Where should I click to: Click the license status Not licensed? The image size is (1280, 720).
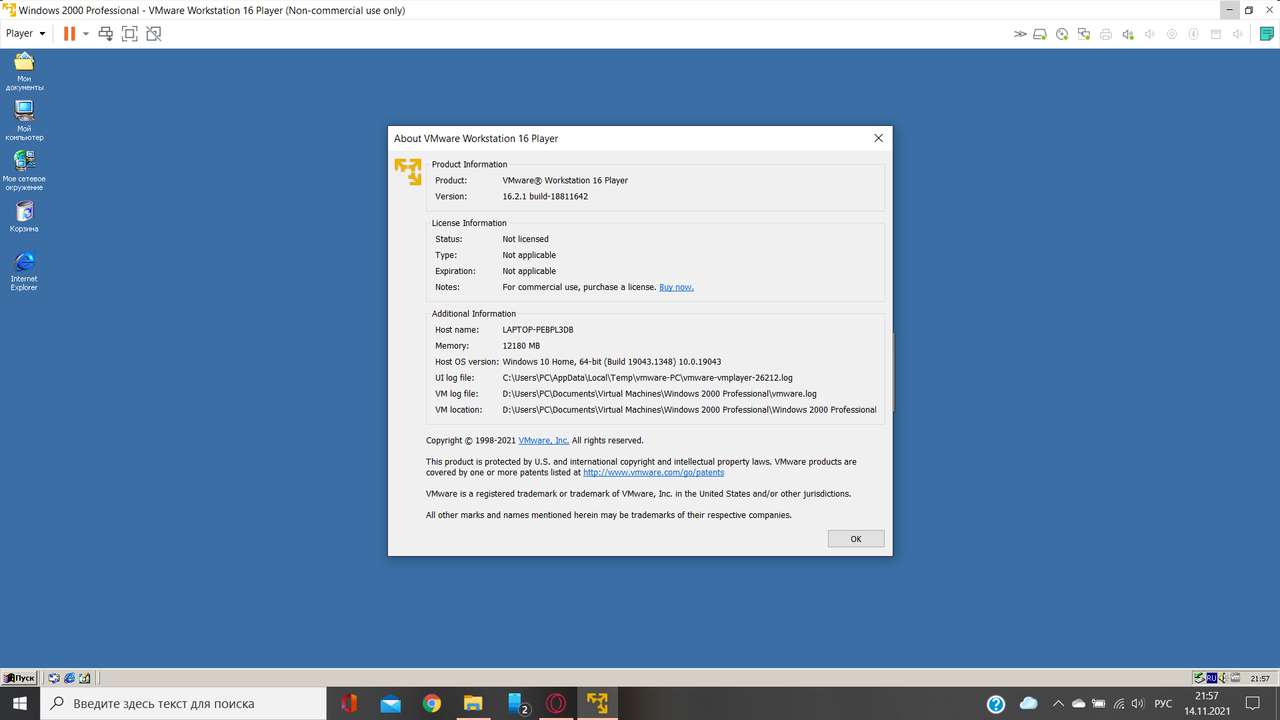click(526, 239)
